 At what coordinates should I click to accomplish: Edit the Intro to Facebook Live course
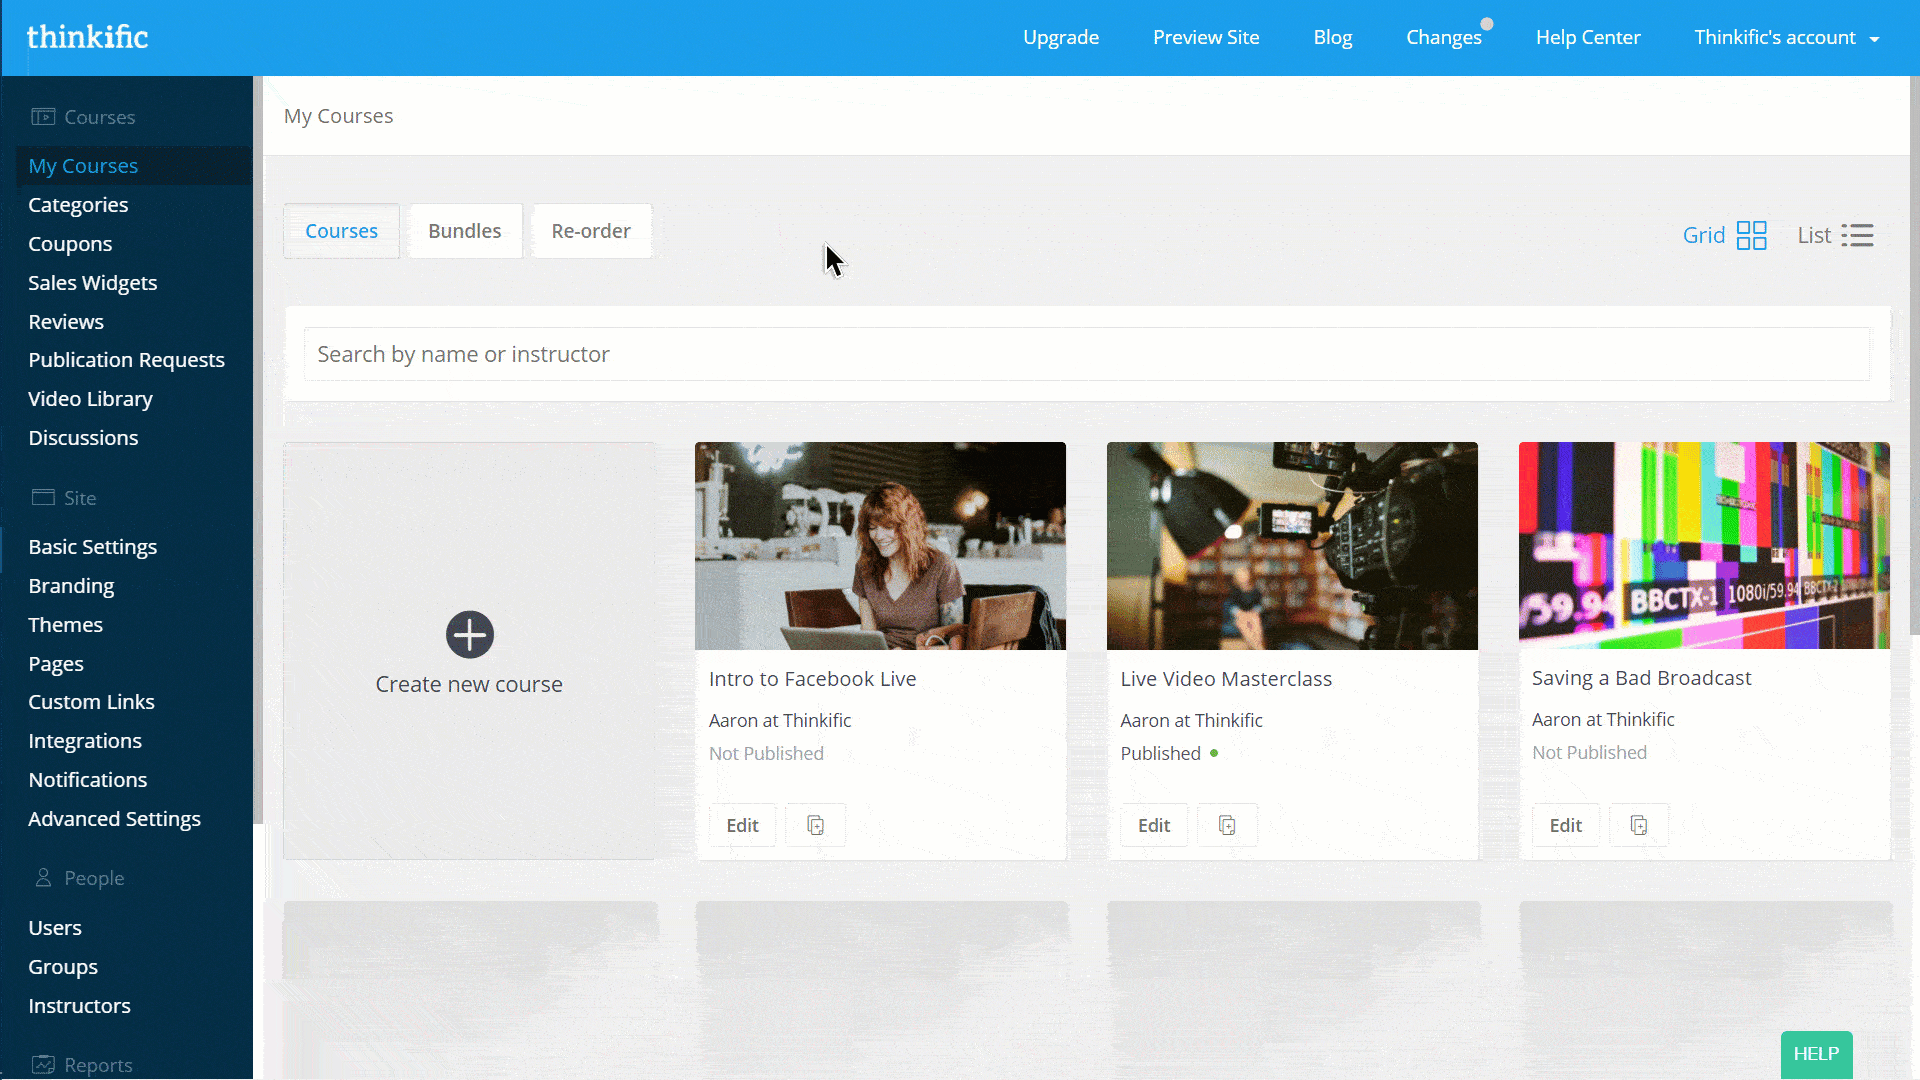(742, 825)
